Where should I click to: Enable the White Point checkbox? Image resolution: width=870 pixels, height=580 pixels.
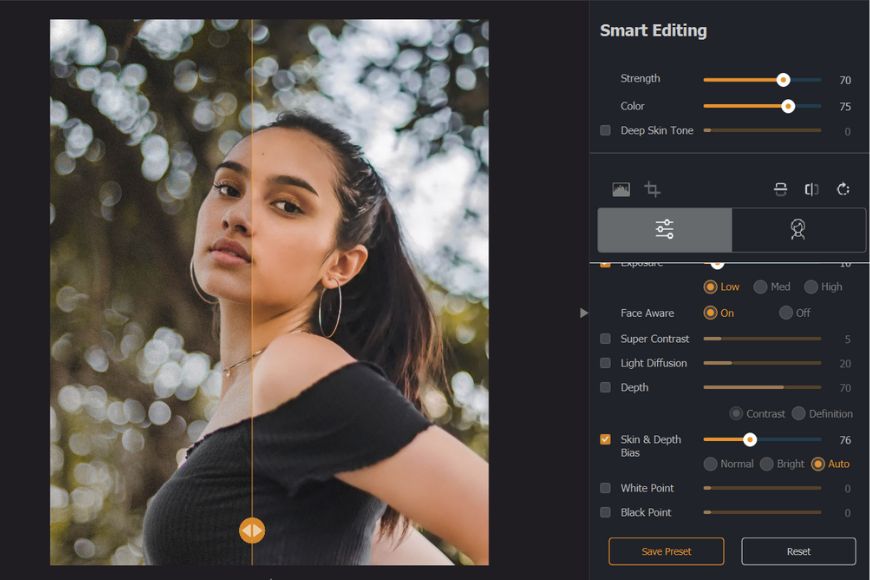click(605, 488)
